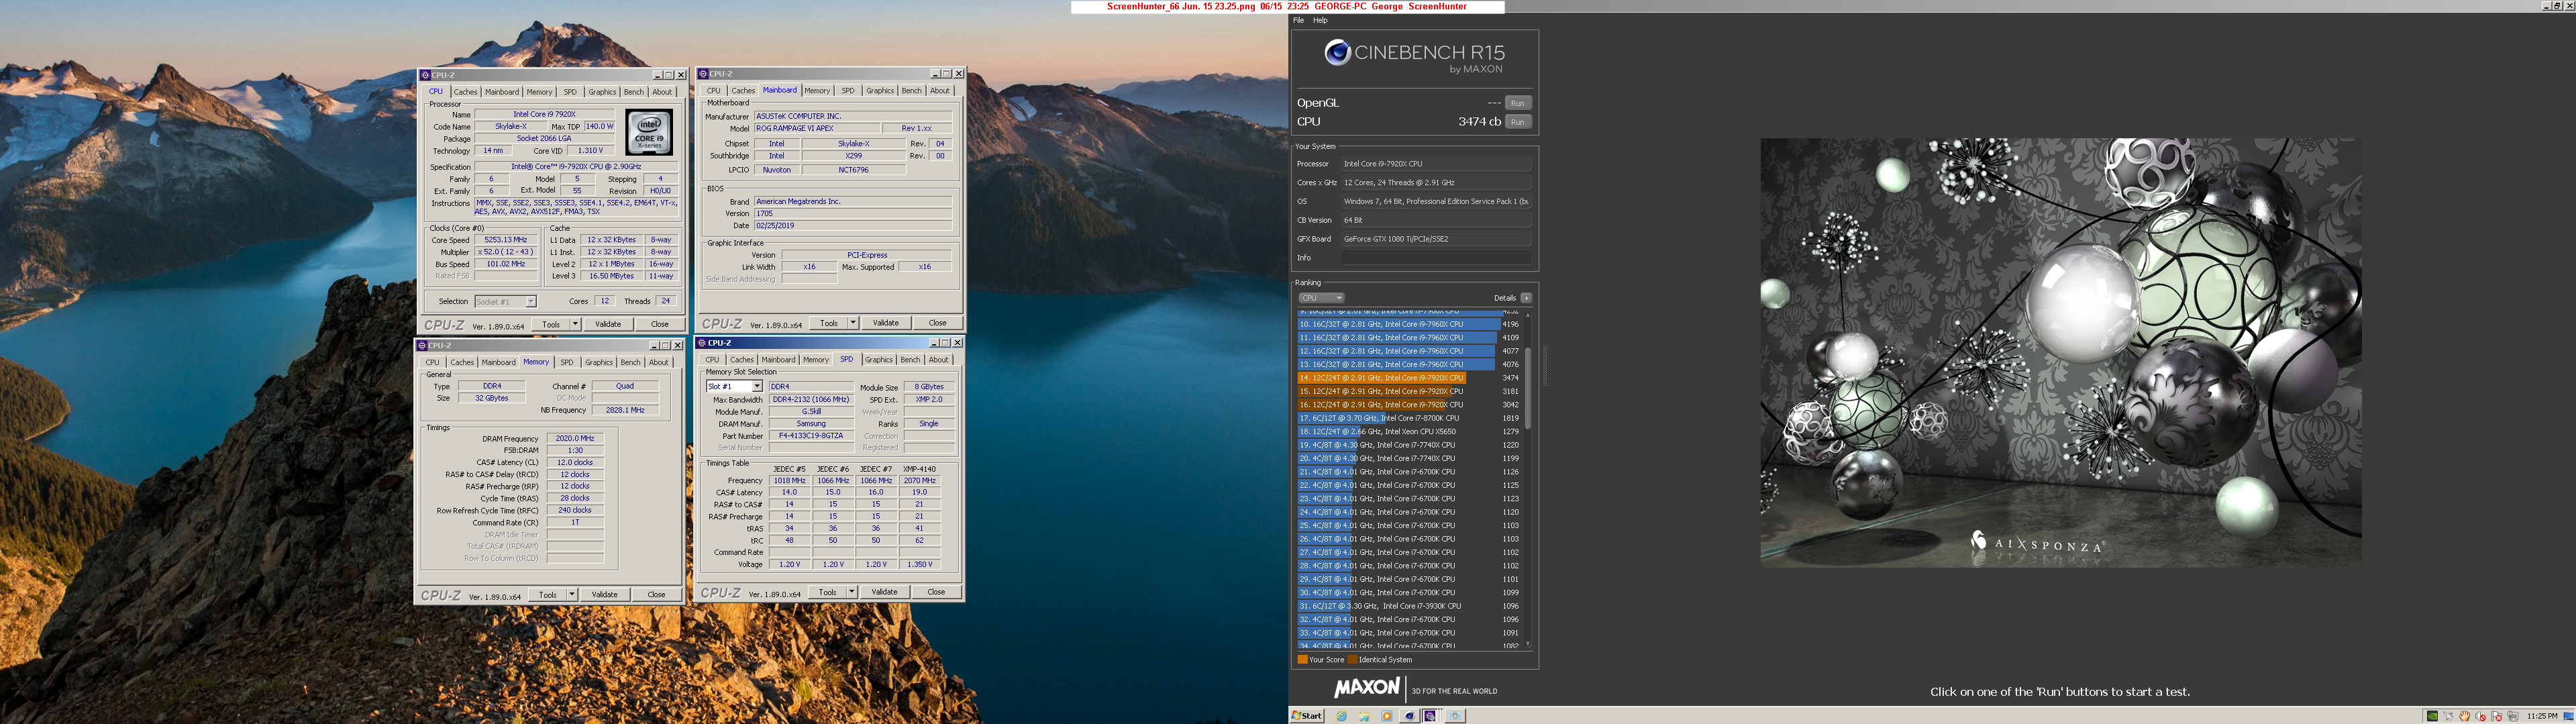Click the brown Identical System legend swatch
The height and width of the screenshot is (724, 2576).
1353,660
